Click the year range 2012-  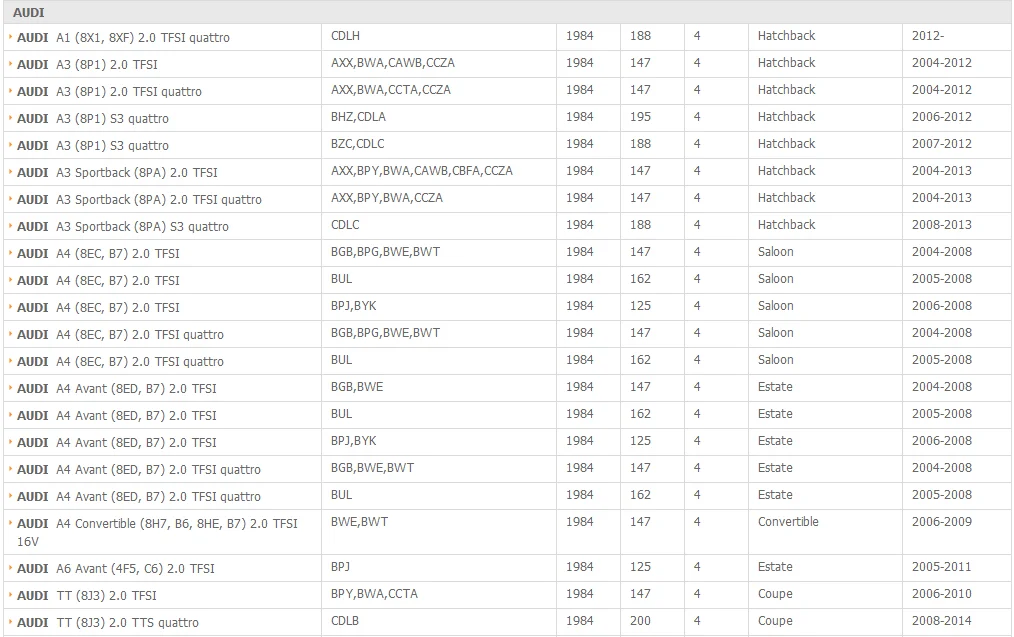[x=928, y=36]
